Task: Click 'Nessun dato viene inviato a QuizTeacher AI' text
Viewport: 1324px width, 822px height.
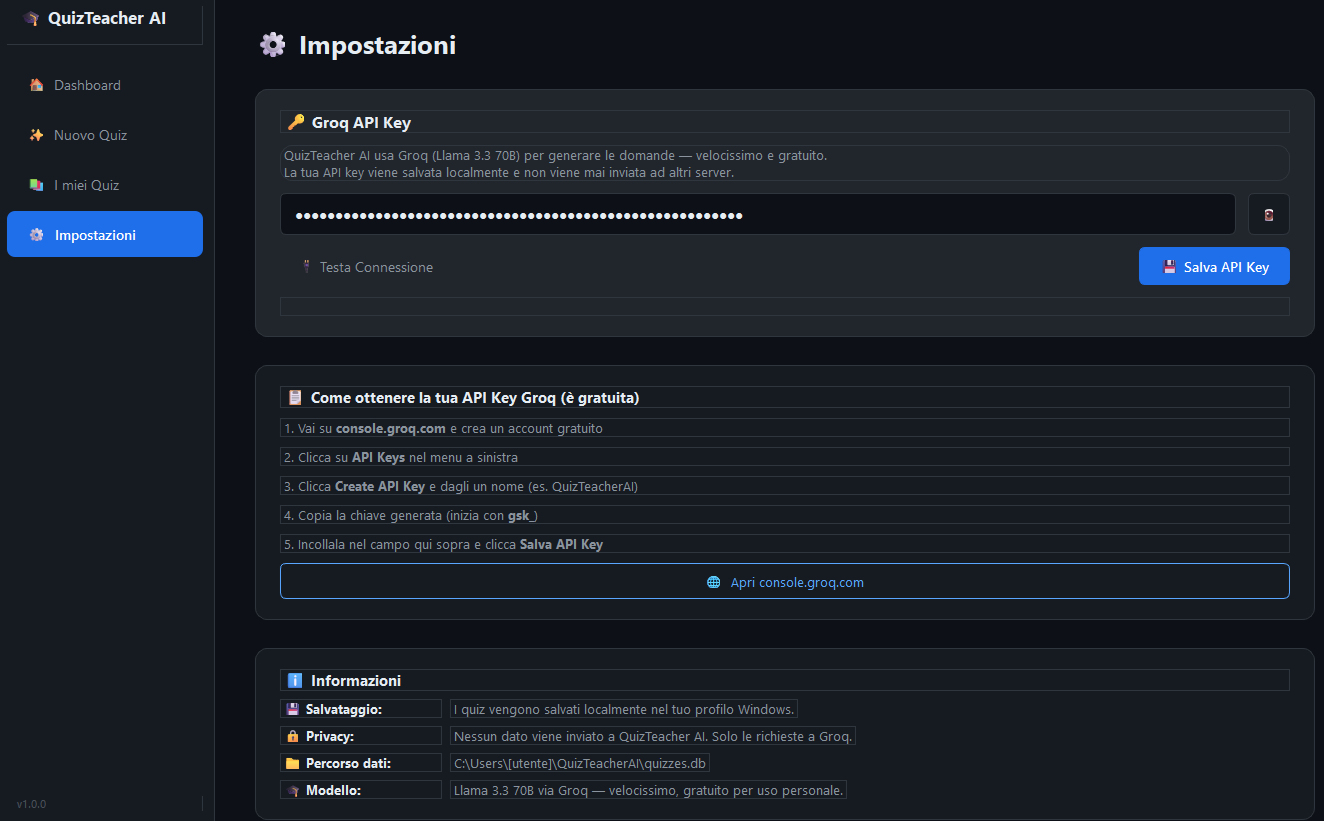Action: [653, 736]
